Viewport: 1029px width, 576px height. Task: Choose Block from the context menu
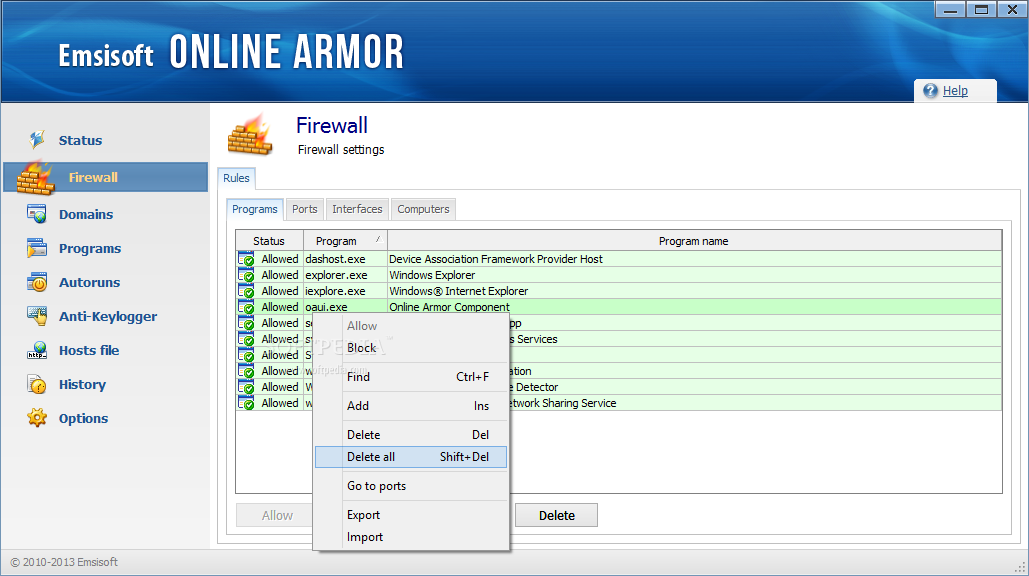point(411,348)
